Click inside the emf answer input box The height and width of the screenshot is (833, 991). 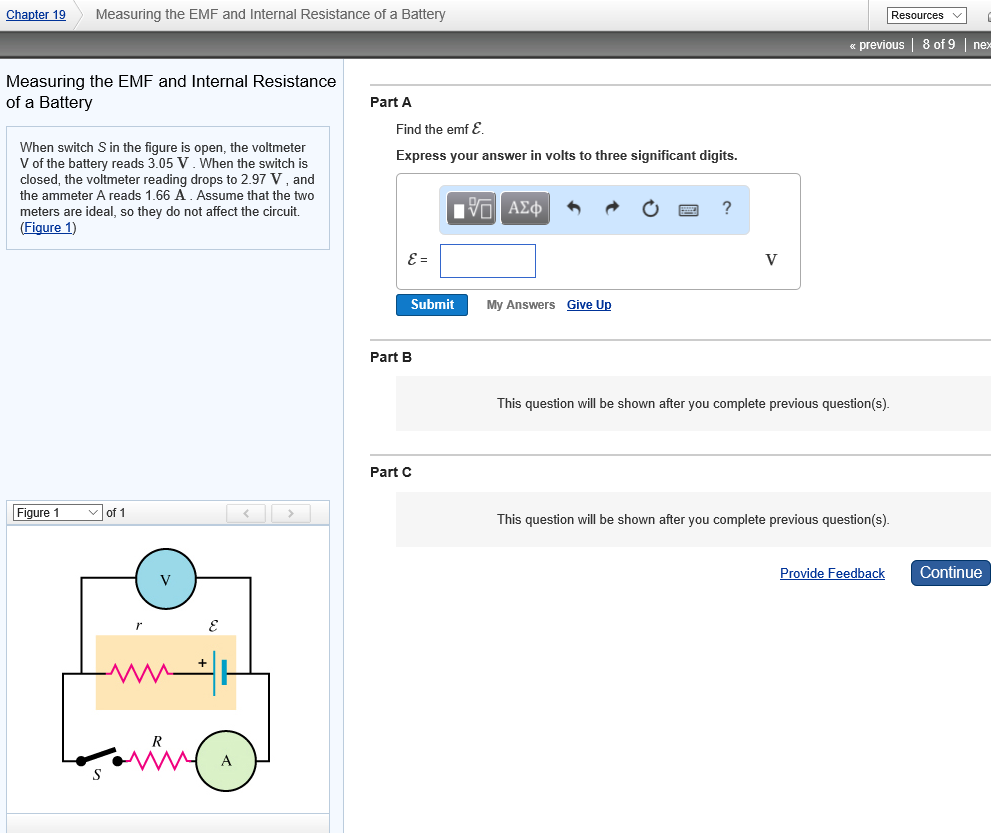[487, 260]
